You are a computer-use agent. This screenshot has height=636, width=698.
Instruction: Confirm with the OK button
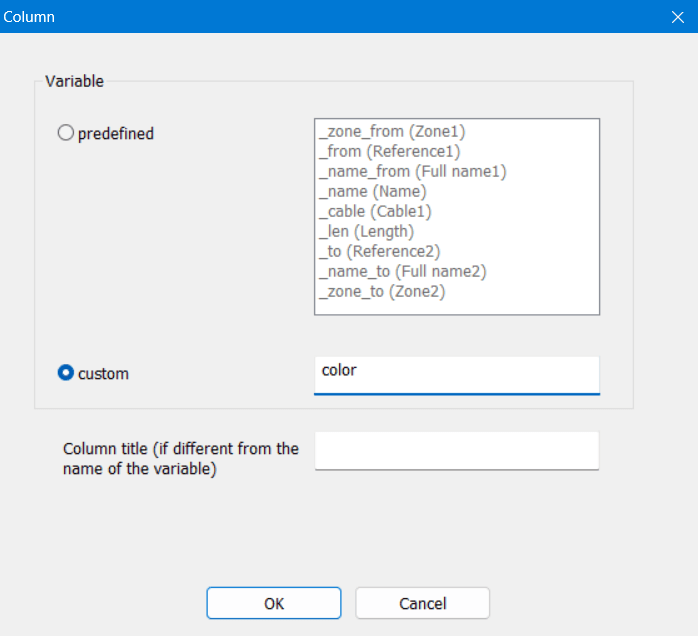click(274, 603)
